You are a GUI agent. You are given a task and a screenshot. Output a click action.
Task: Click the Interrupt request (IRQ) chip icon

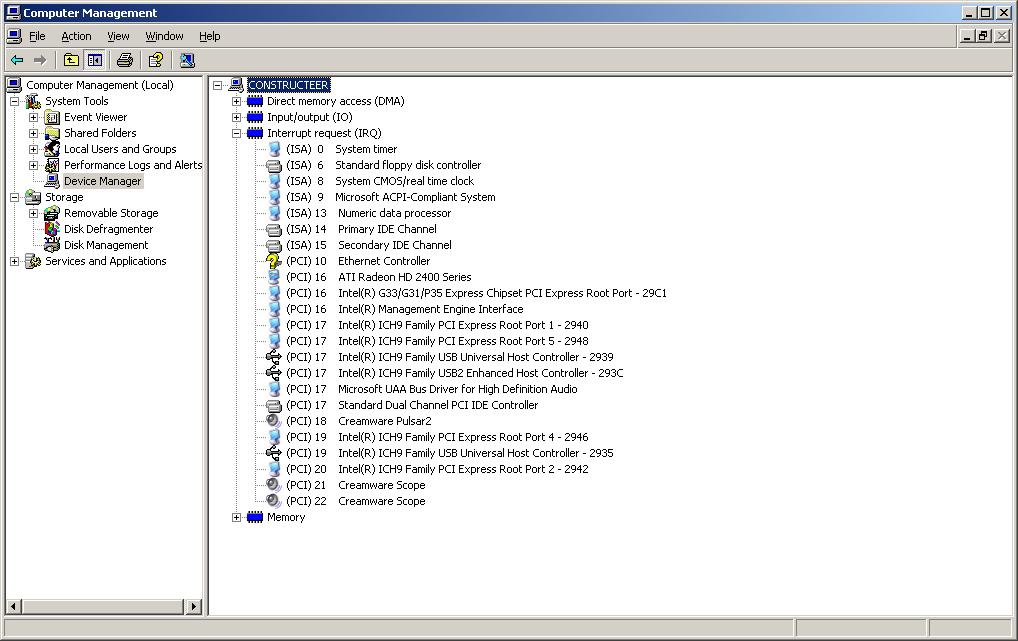[x=255, y=133]
